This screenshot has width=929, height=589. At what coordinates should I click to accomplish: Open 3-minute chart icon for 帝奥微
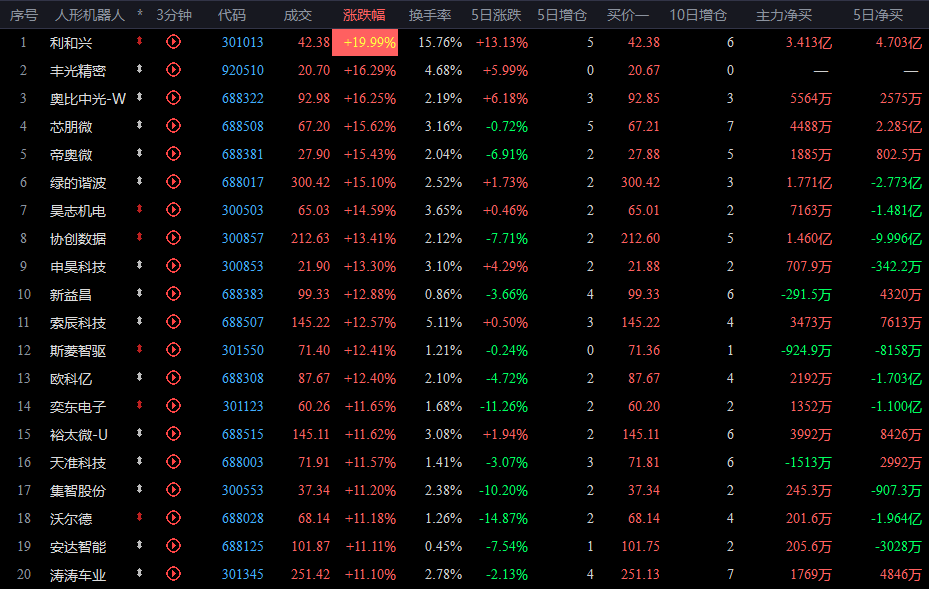pyautogui.click(x=173, y=154)
